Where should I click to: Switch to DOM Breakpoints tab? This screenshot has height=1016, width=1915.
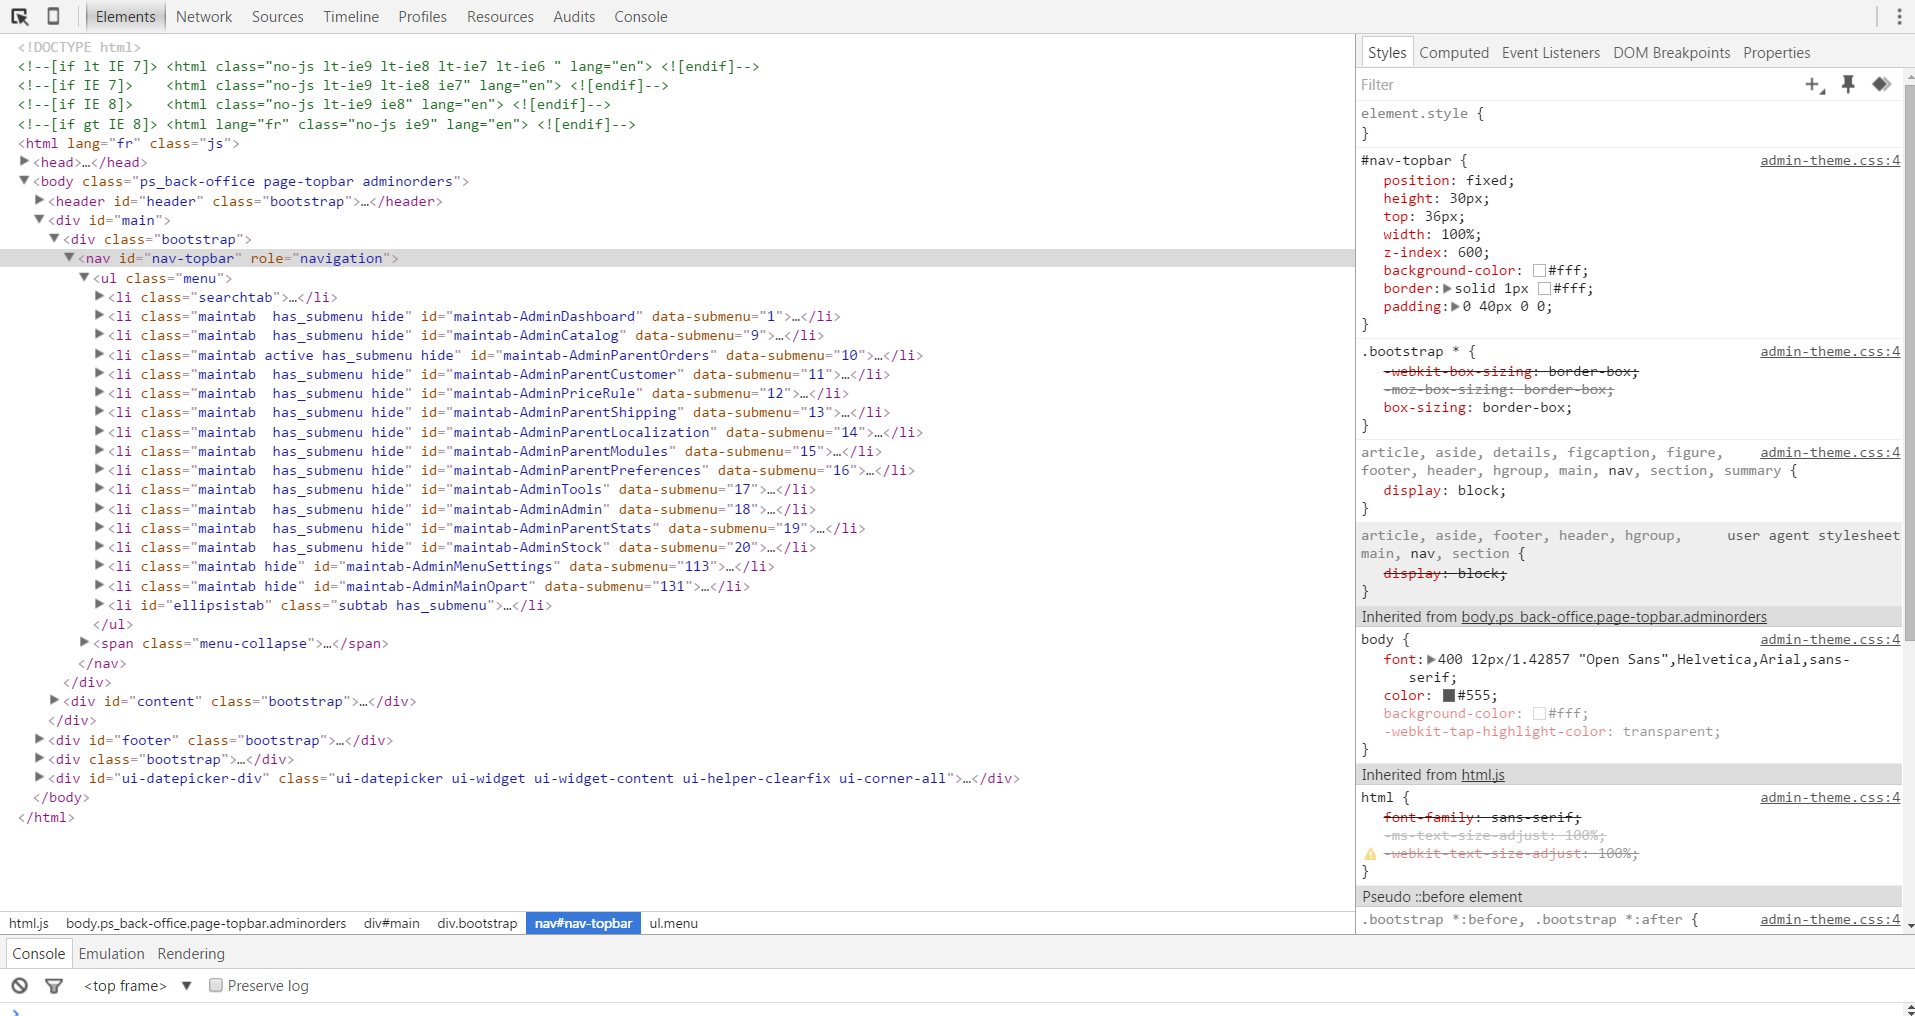1671,53
